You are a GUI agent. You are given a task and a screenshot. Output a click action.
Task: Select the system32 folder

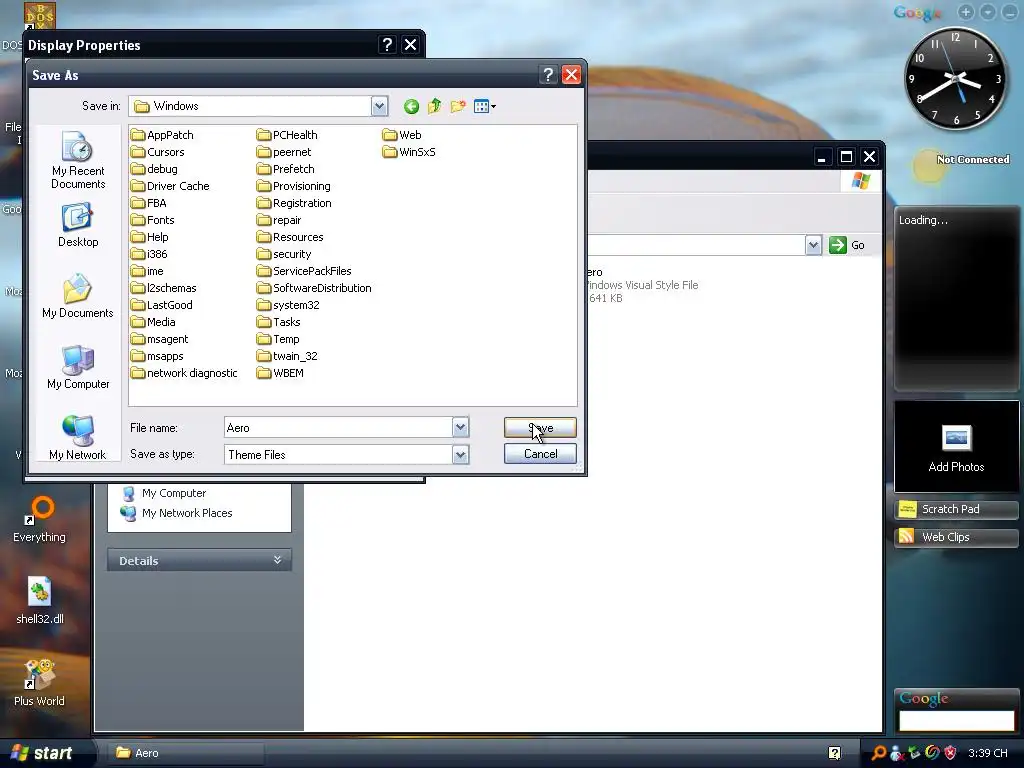pos(289,305)
